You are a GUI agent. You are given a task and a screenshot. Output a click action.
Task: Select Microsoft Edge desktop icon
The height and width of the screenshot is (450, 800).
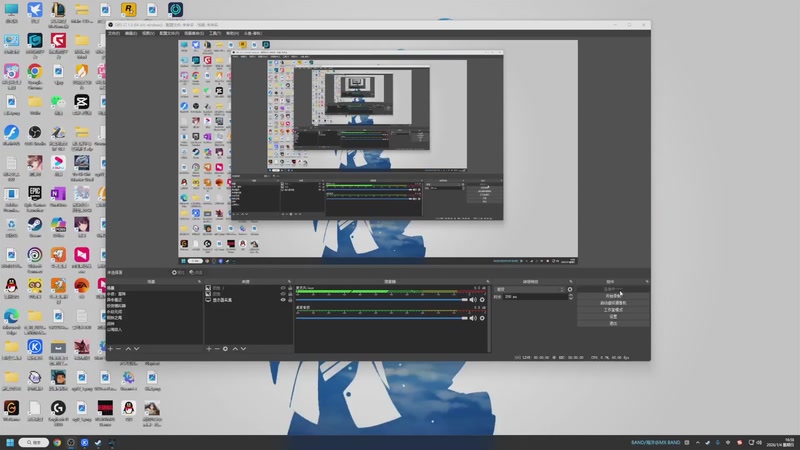click(x=11, y=321)
